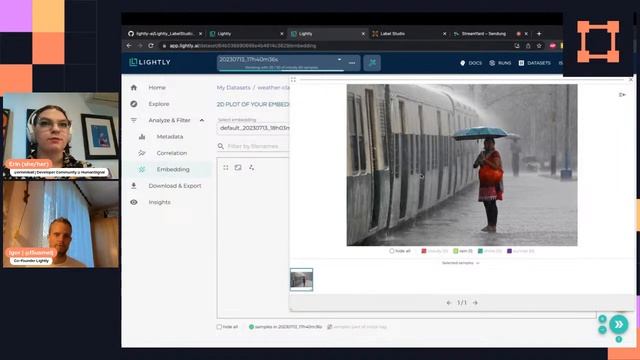
Task: Click the browser back arrow
Action: click(x=129, y=46)
